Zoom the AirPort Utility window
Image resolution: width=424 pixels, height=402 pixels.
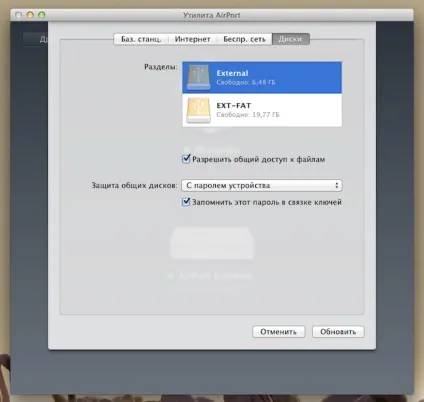41,15
